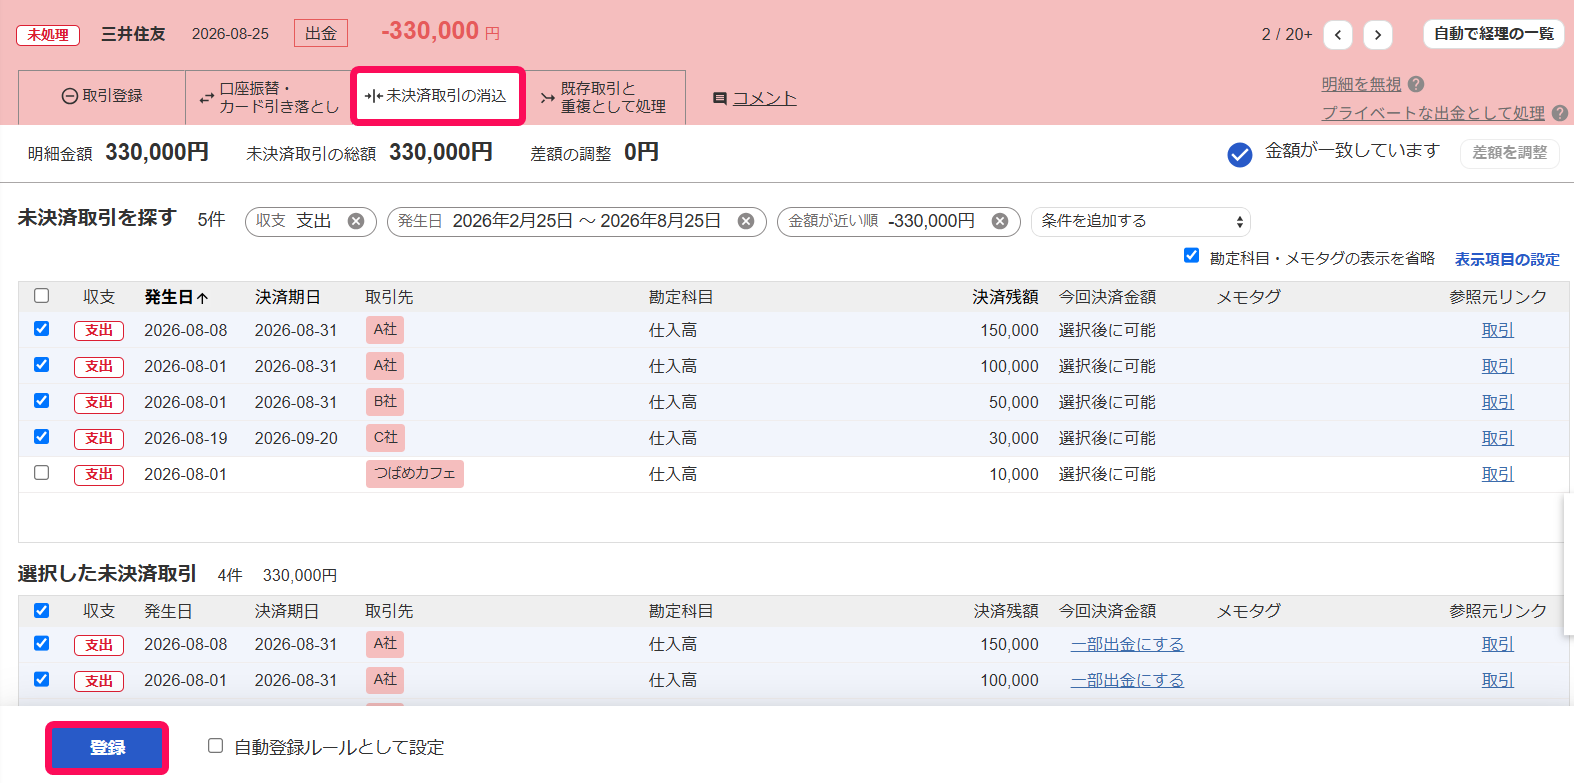Click the B社 partner tag
This screenshot has width=1574, height=783.
point(385,401)
